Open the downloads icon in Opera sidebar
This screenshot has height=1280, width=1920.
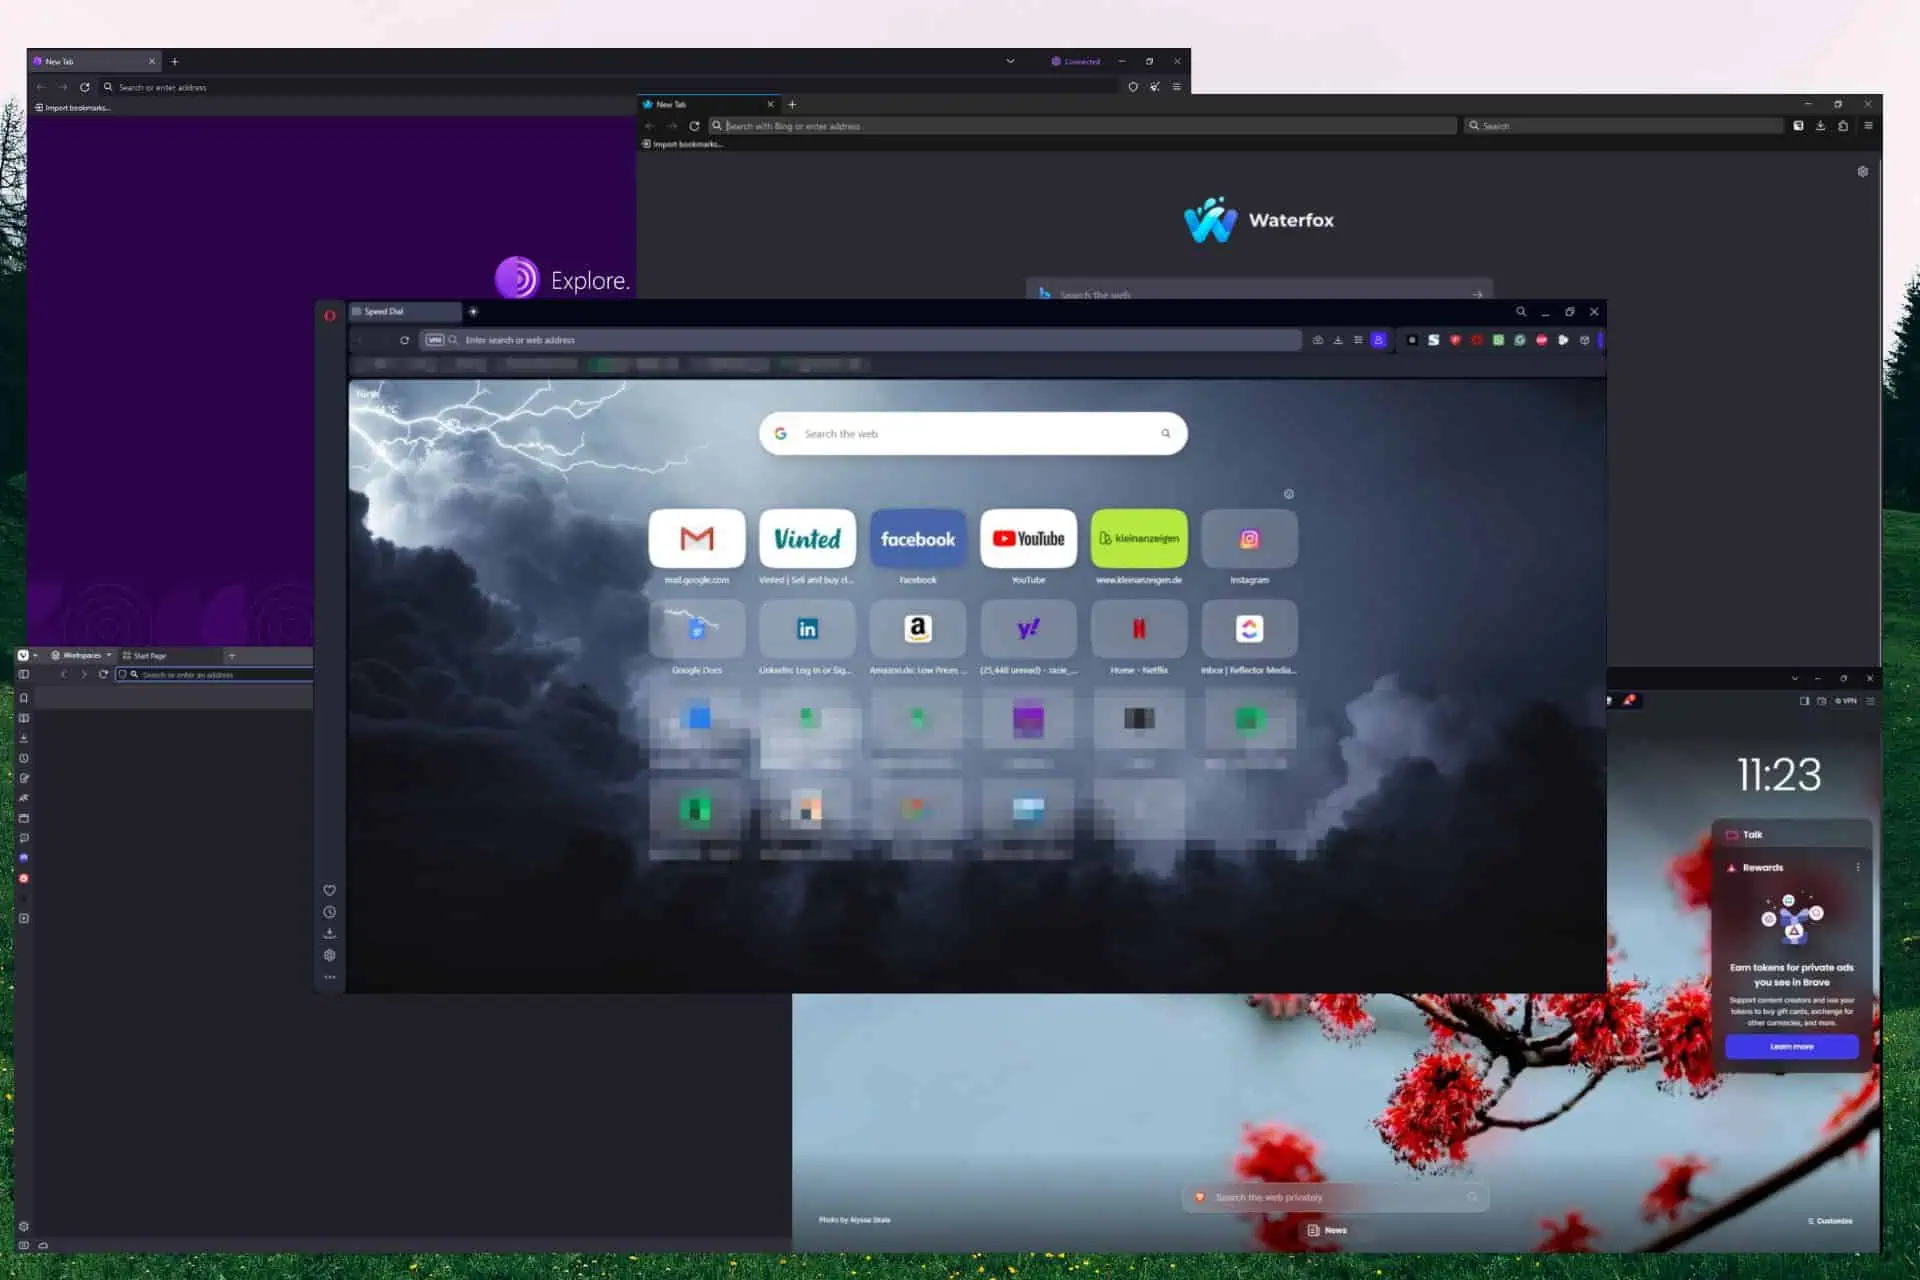(x=329, y=933)
